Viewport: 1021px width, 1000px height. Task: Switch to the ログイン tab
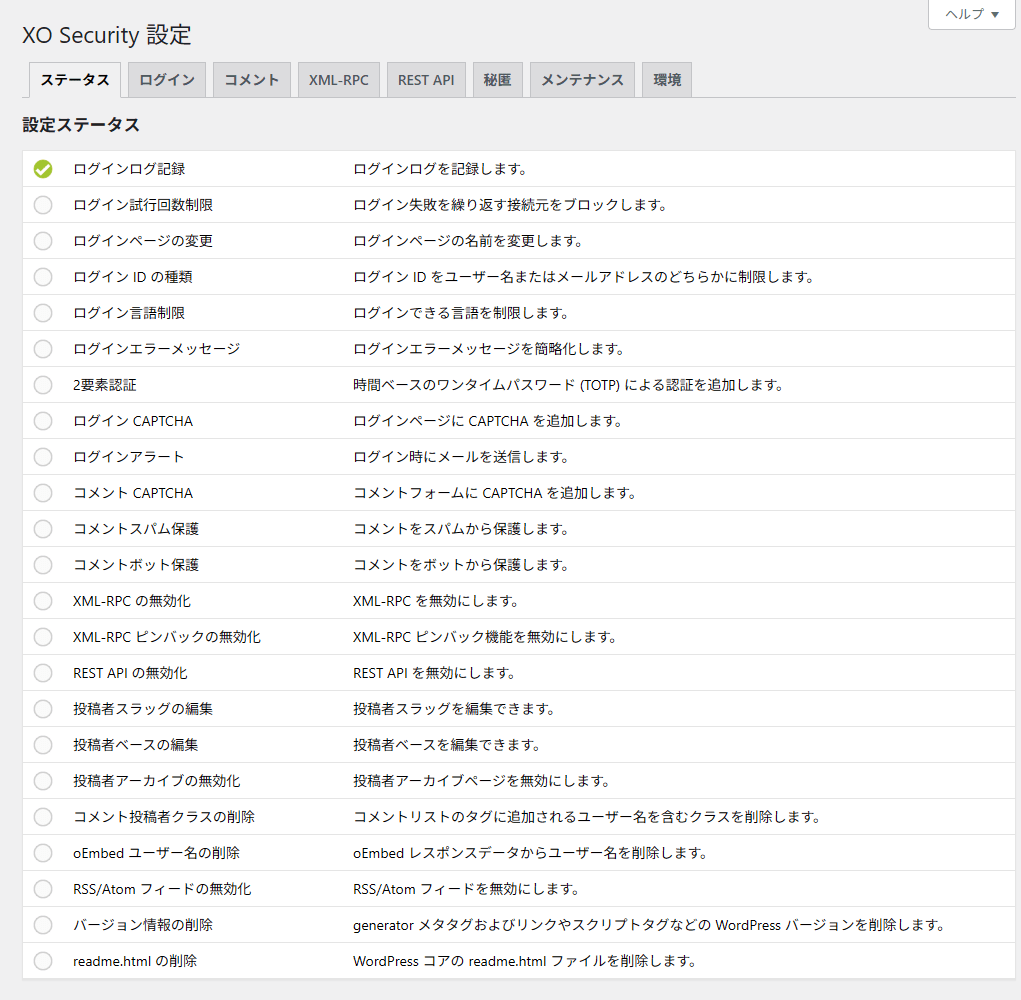tap(167, 80)
